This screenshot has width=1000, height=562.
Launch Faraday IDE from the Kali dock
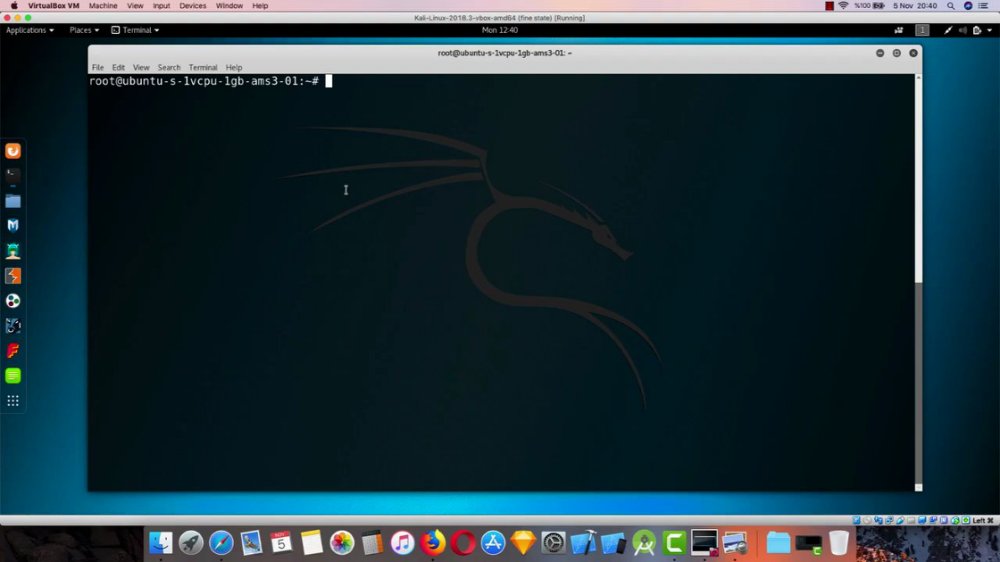pyautogui.click(x=13, y=351)
